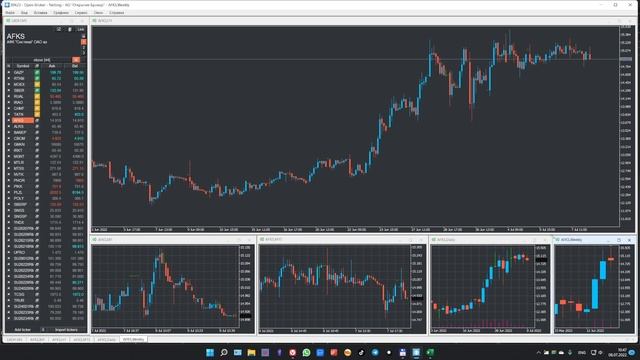This screenshot has width=640, height=360.
Task: Select the PLZL ticker row
Action: coord(46,192)
